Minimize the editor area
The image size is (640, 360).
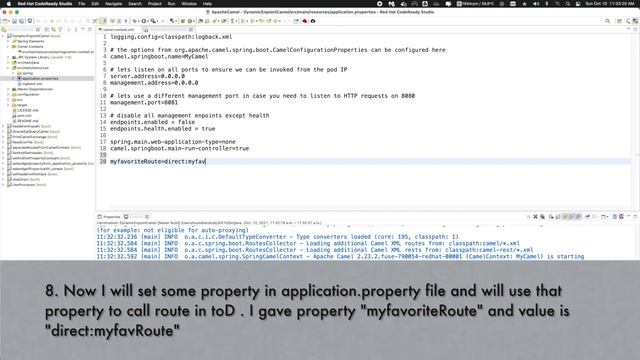click(629, 29)
